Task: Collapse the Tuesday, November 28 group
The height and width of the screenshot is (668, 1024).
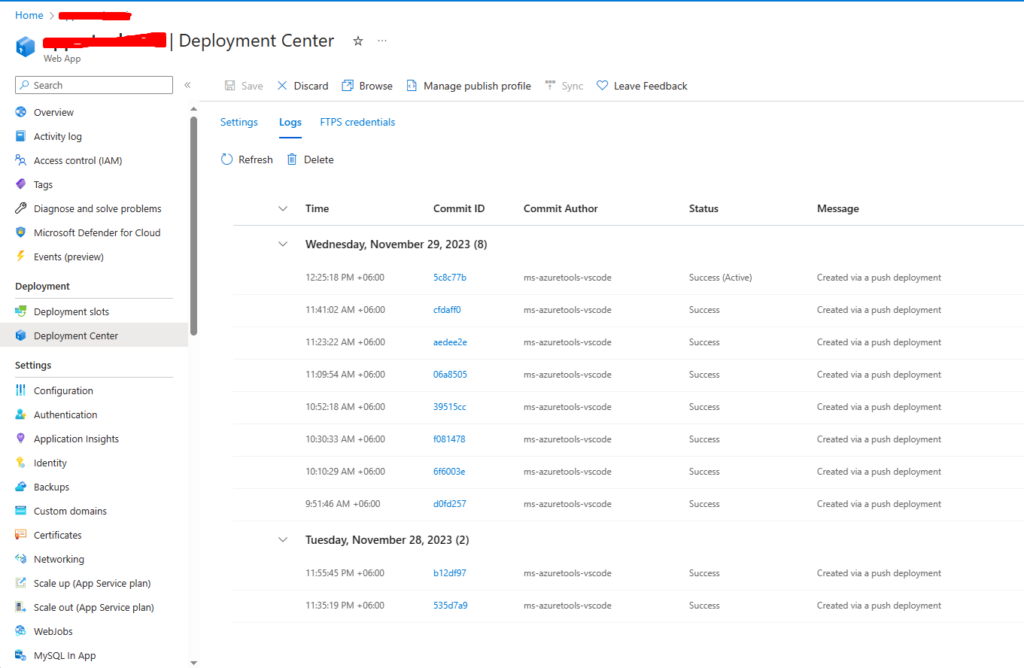Action: [x=282, y=540]
